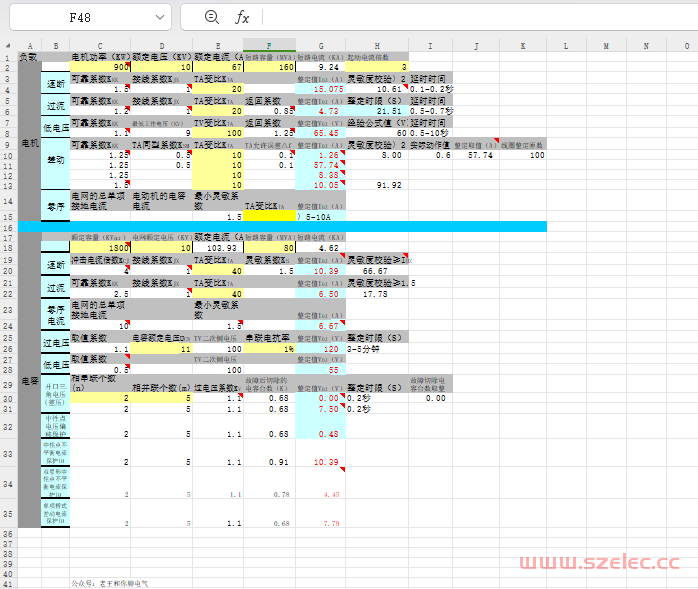
Task: Click the coil setting cell showing 100 in column K
Action: coord(523,155)
